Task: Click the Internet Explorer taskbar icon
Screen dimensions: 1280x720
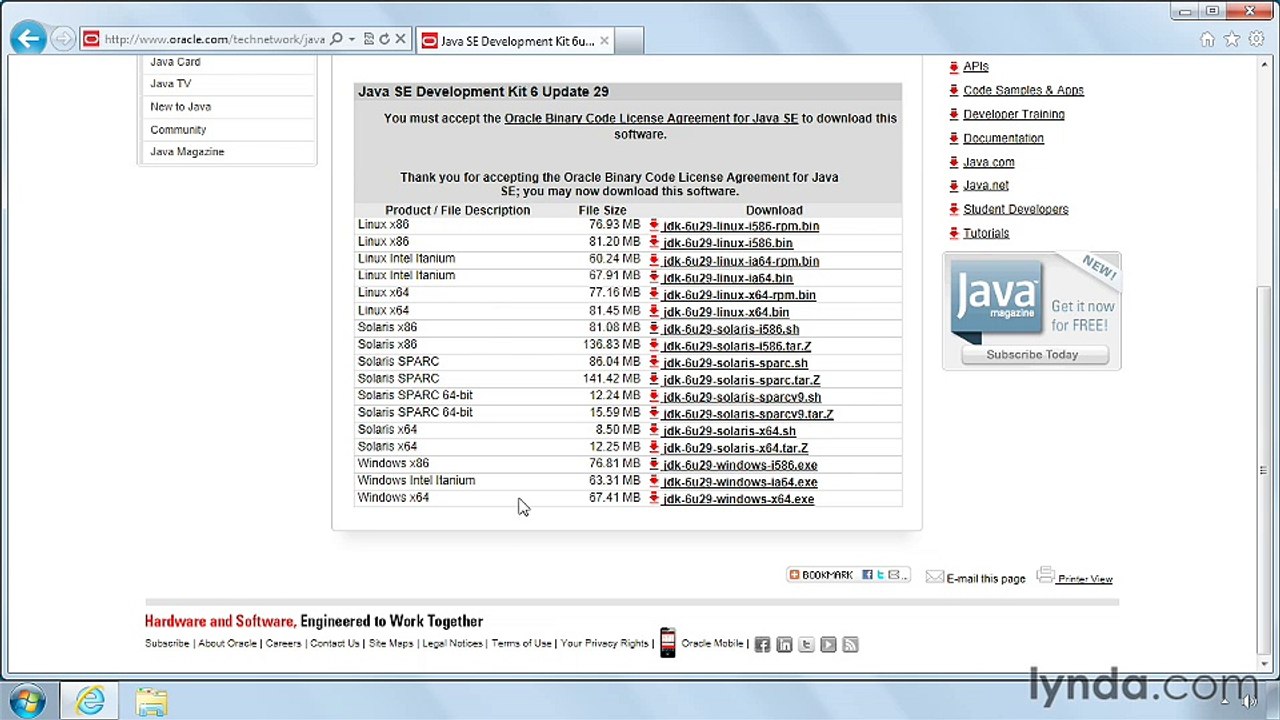Action: (90, 700)
